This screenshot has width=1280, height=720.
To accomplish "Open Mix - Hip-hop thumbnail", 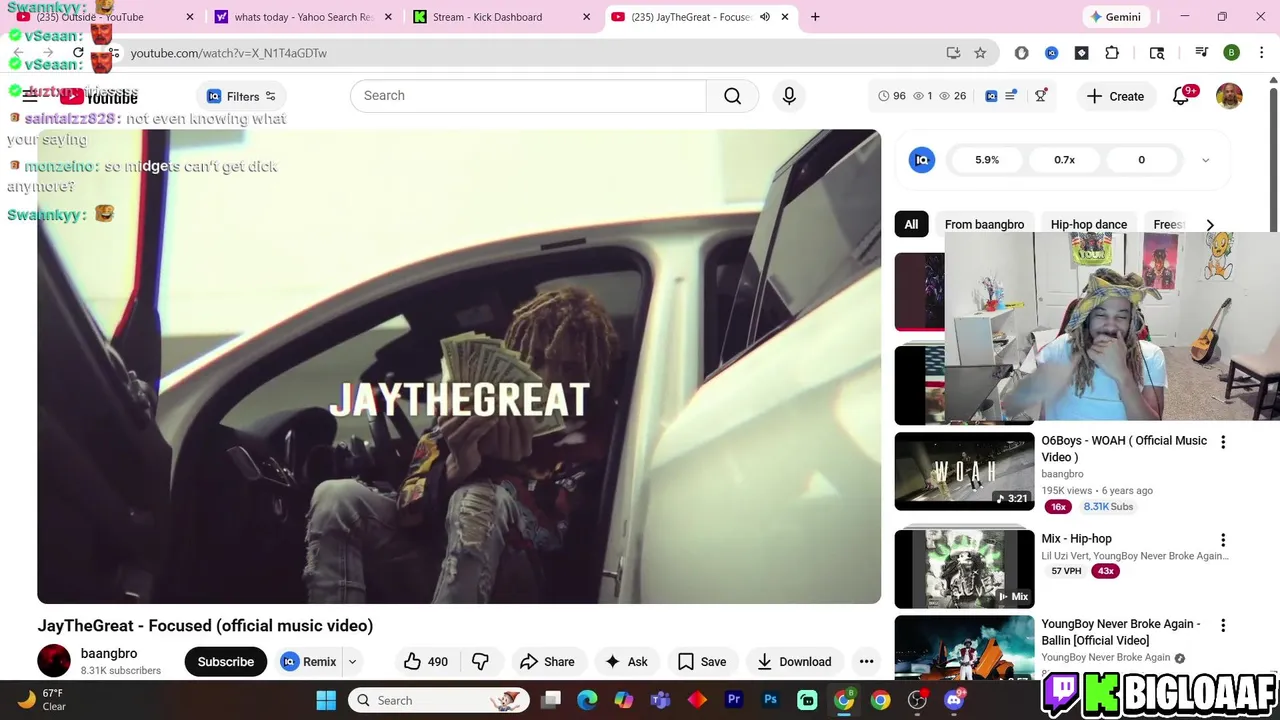I will 964,568.
